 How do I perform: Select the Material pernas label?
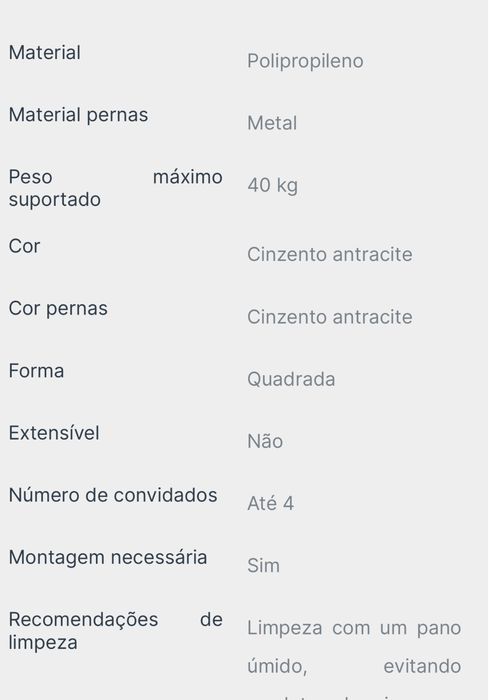(x=78, y=115)
